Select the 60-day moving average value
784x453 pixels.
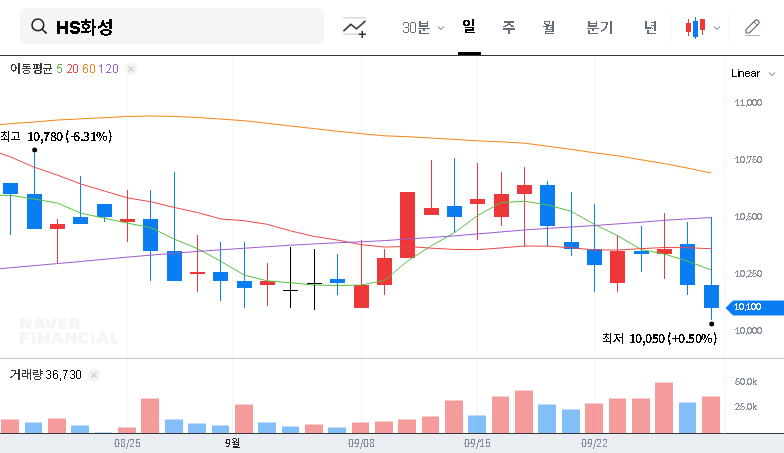[88, 68]
